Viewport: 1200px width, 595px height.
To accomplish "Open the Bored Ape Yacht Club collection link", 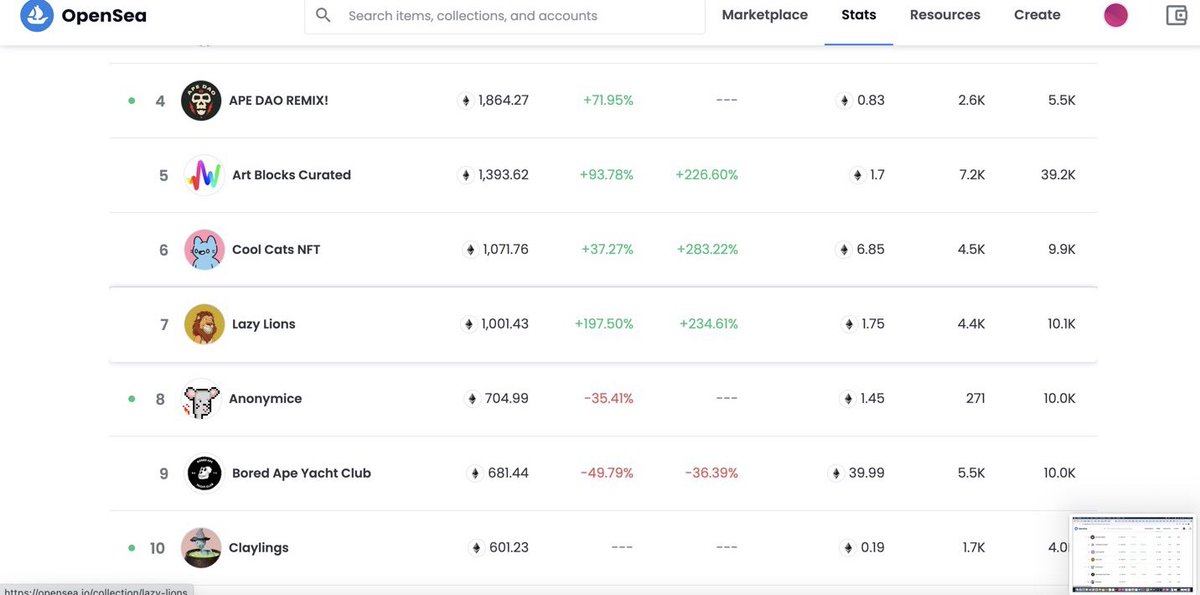I will point(301,473).
